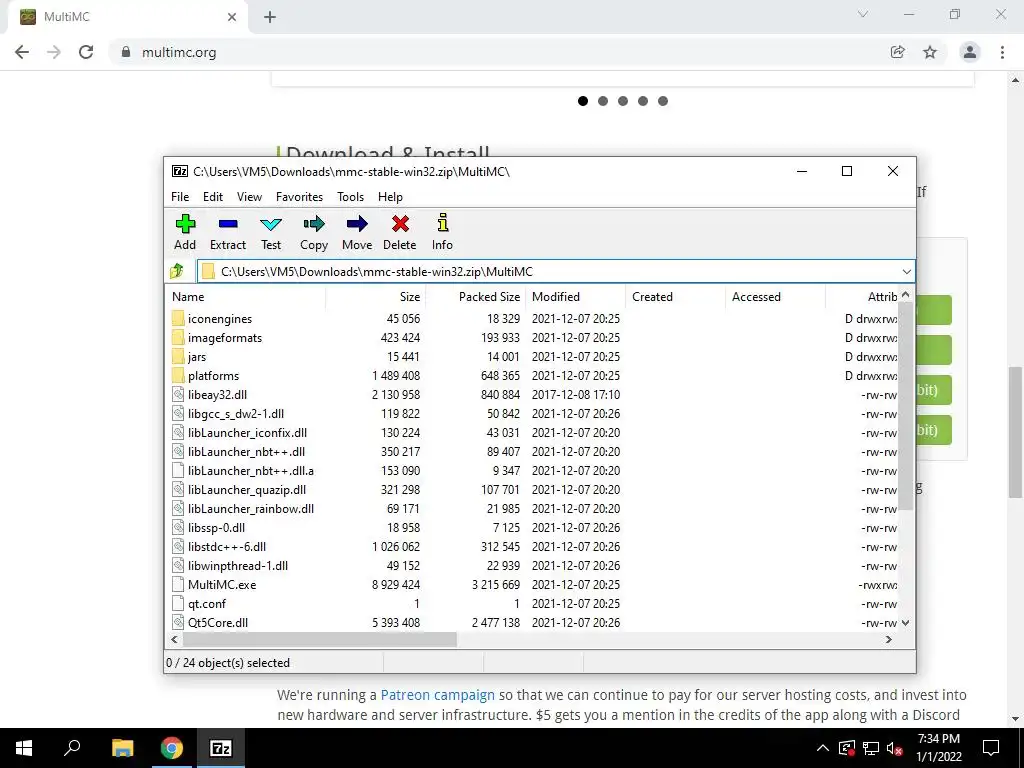Select the iconengines folder
Image resolution: width=1024 pixels, height=768 pixels.
tap(219, 319)
